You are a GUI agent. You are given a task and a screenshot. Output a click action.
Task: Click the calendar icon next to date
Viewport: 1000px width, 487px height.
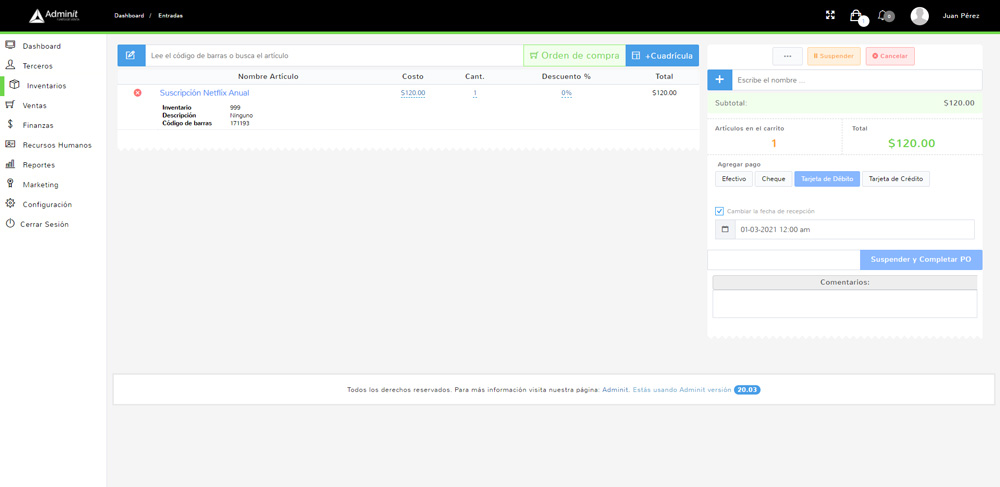tap(725, 229)
